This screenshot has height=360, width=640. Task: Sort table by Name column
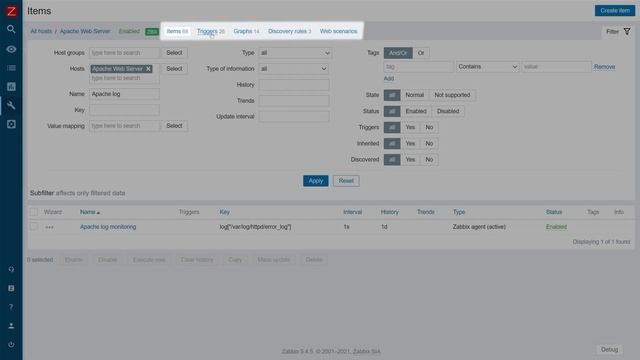tap(90, 212)
